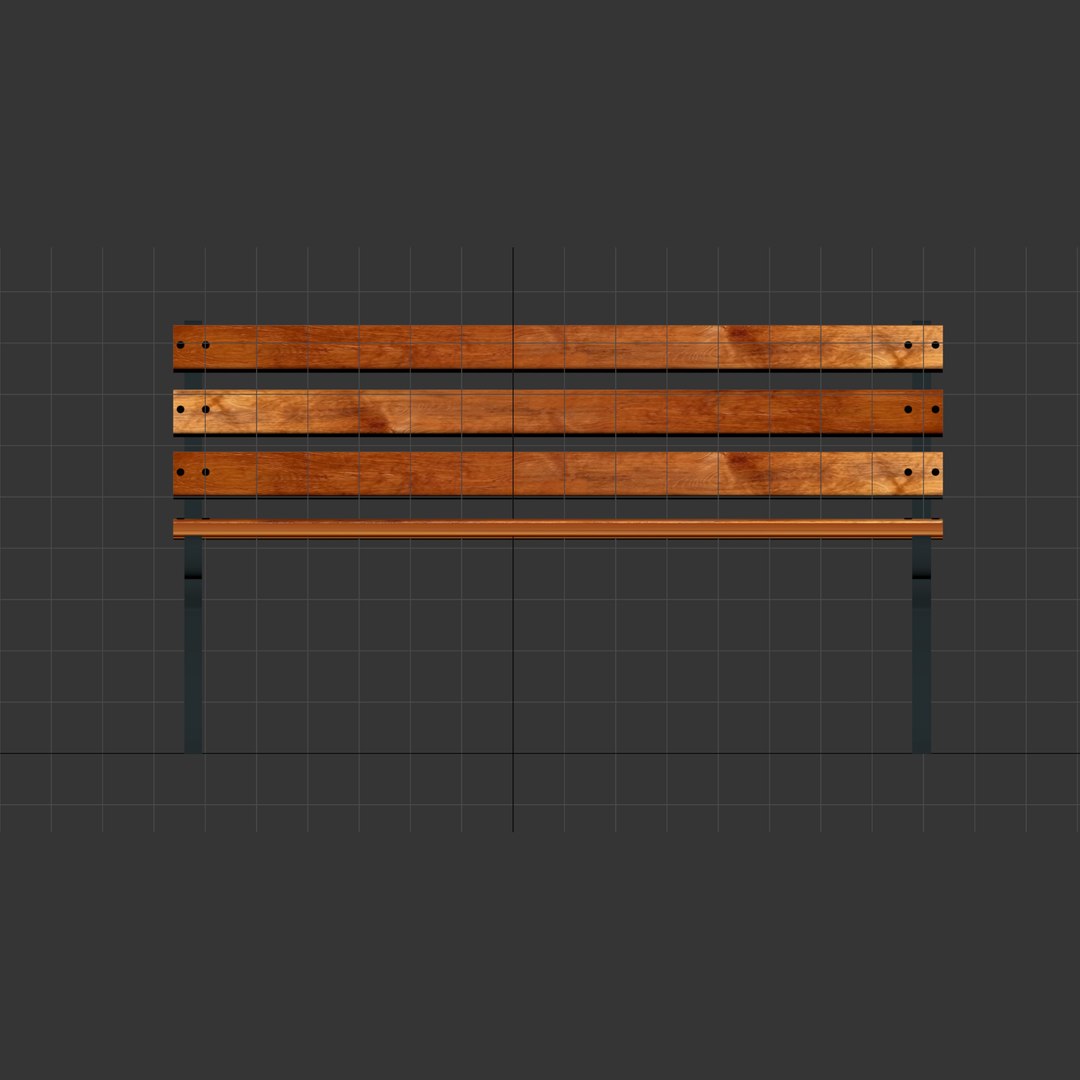Select the middle wooden backrest slat
Screen dimensions: 1080x1080
pyautogui.click(x=558, y=412)
